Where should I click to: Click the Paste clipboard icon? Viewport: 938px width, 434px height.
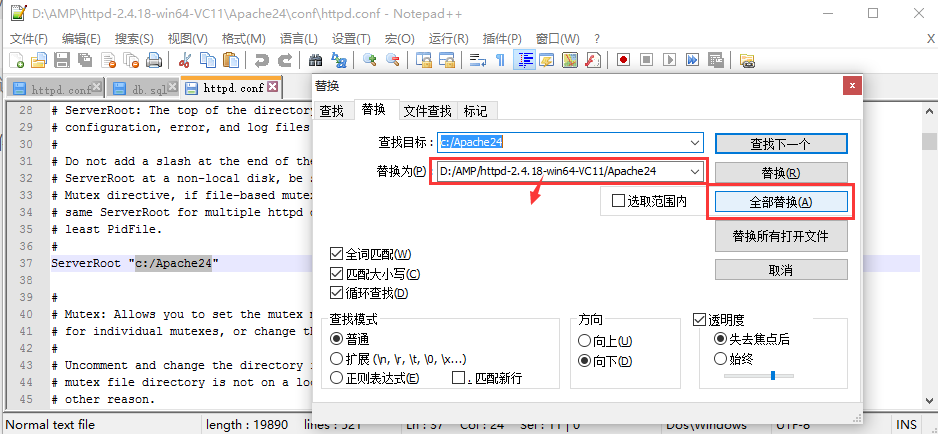(x=231, y=60)
